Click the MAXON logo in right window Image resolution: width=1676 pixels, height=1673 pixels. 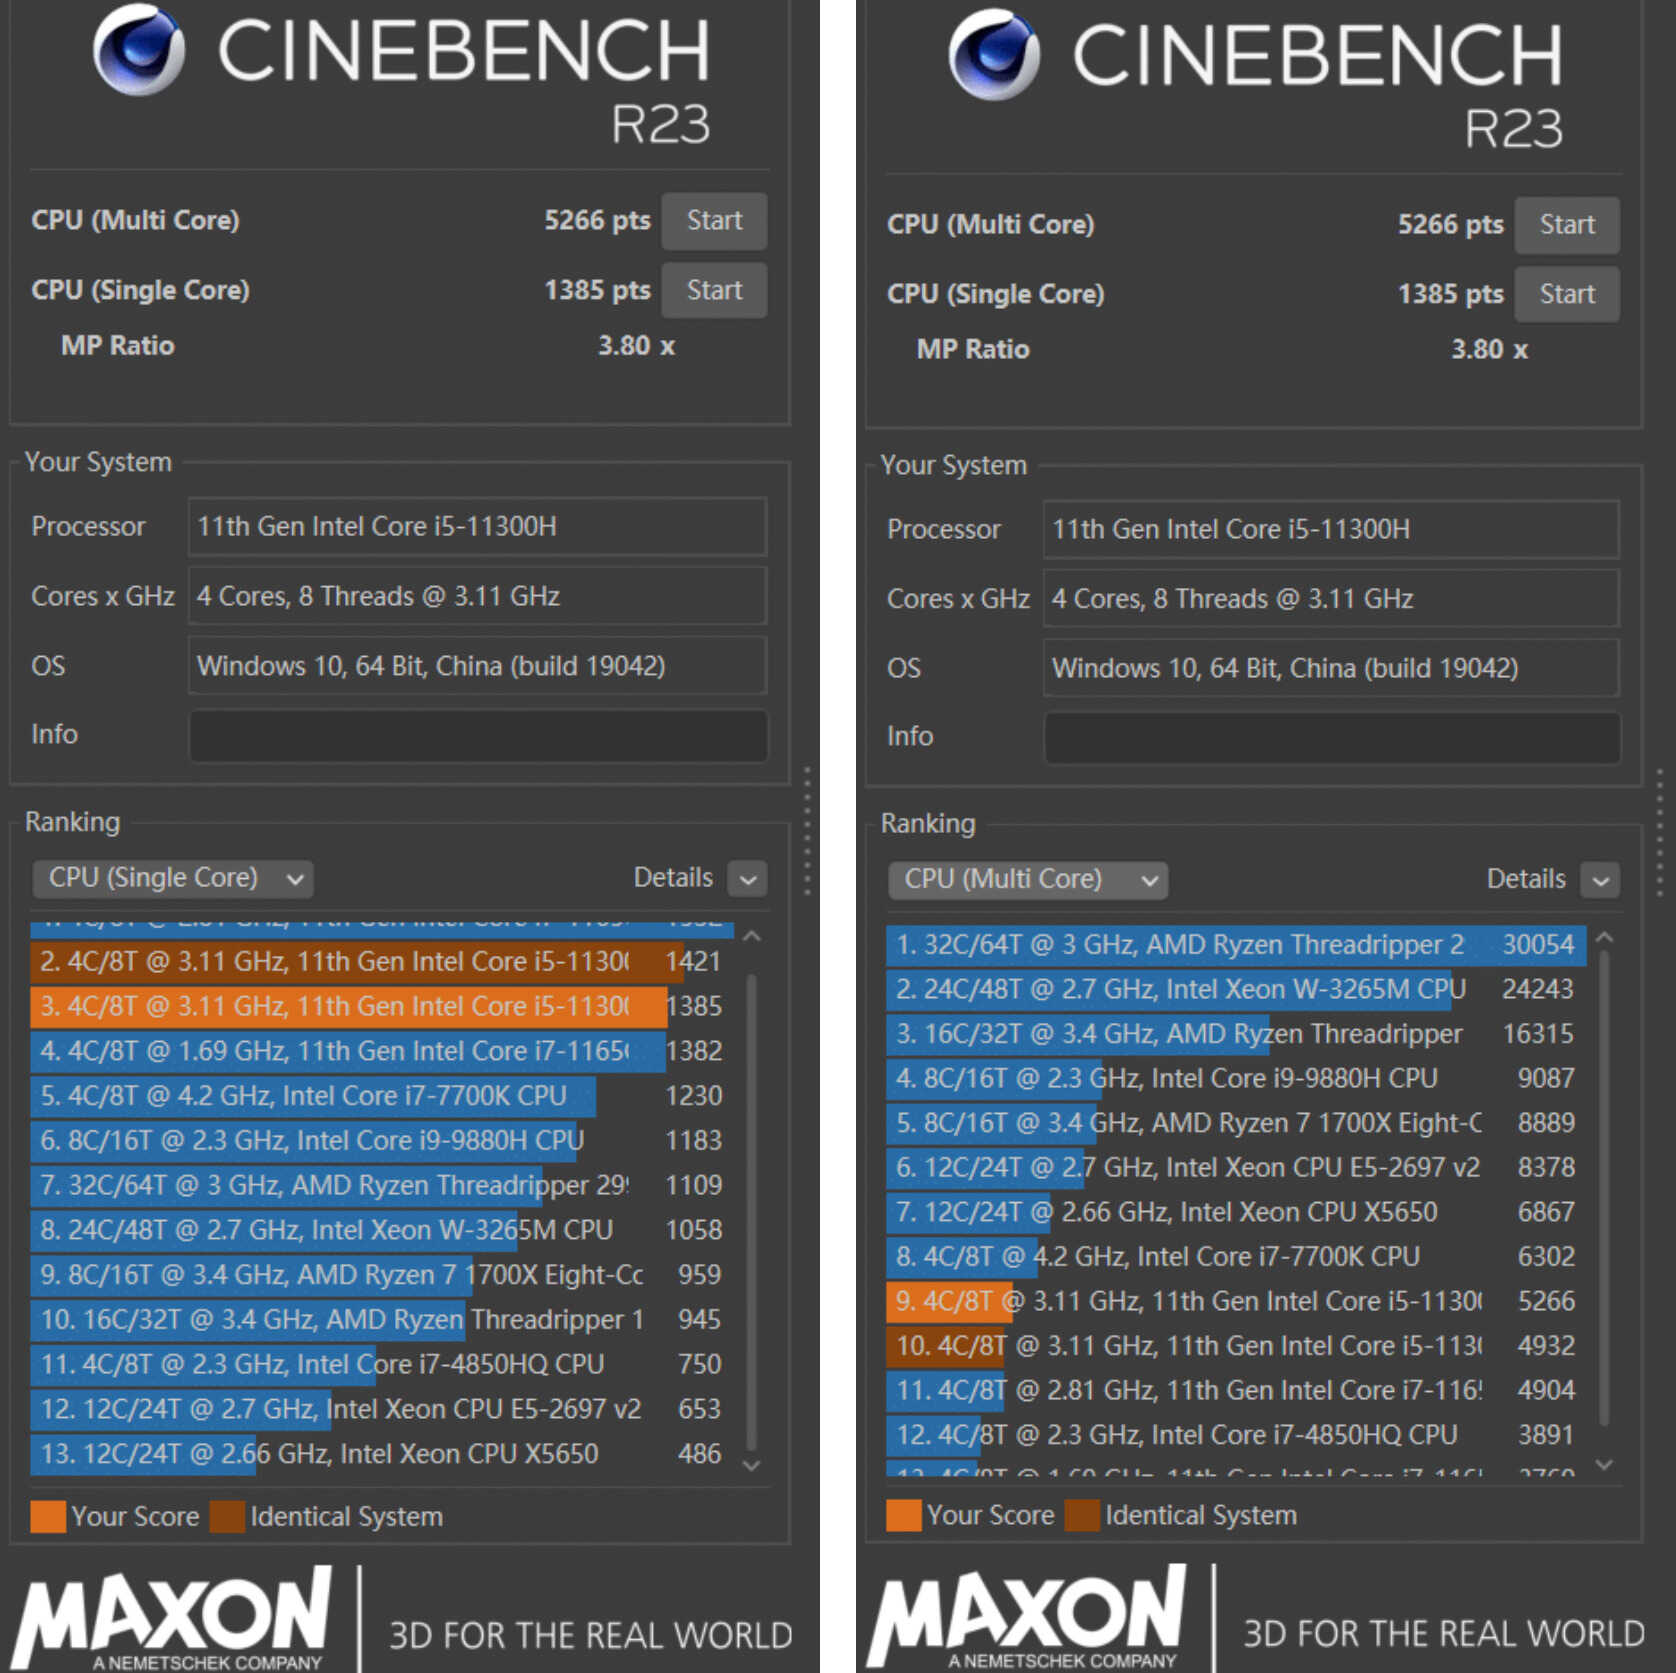(x=1027, y=1616)
